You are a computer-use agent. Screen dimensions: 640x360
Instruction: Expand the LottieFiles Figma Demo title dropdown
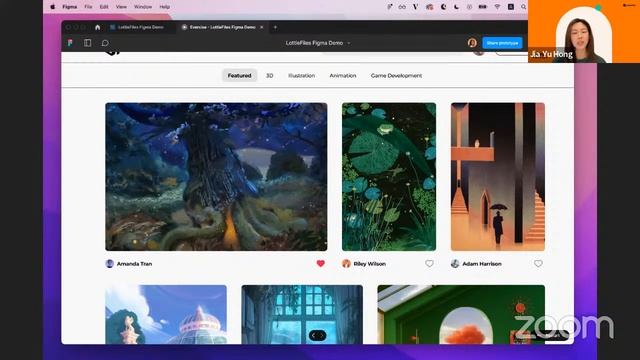pyautogui.click(x=349, y=43)
